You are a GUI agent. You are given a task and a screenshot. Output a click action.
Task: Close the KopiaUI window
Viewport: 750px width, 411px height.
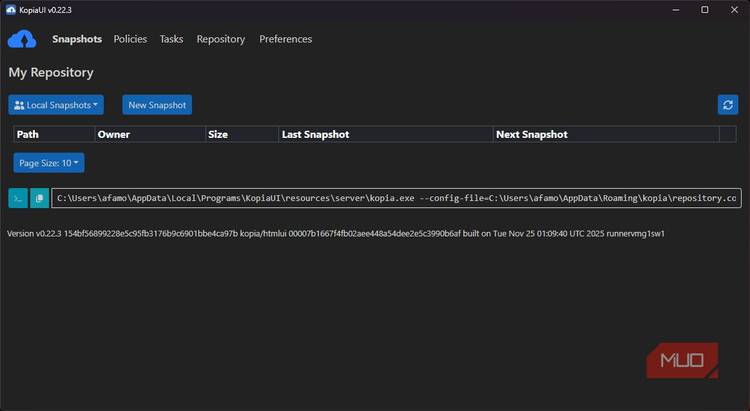pos(734,10)
